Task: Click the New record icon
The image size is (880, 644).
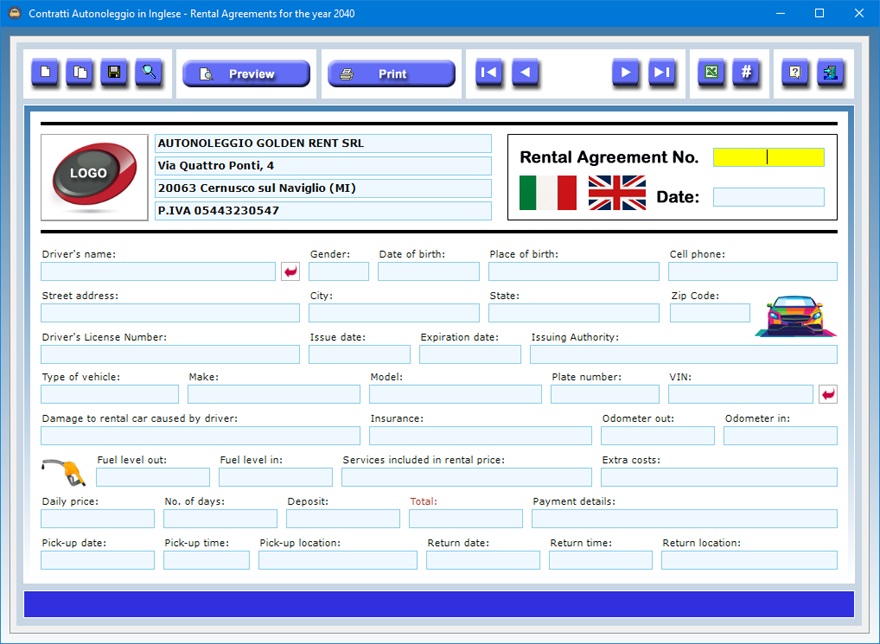Action: coord(45,73)
